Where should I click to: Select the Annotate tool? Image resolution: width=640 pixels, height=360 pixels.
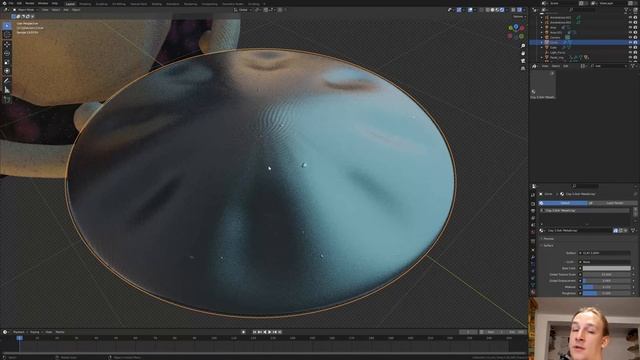(7, 81)
